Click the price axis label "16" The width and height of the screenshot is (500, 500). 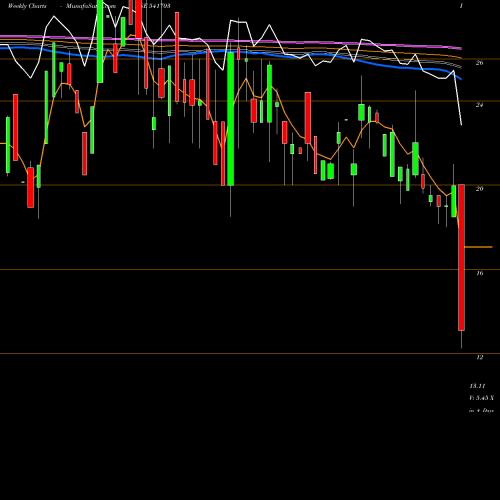tap(479, 273)
